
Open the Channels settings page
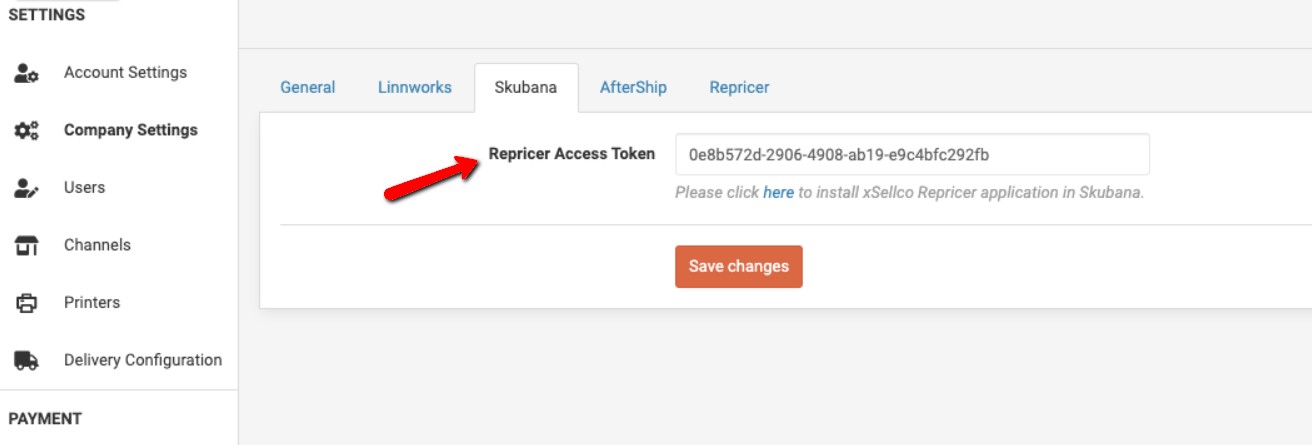click(x=97, y=245)
